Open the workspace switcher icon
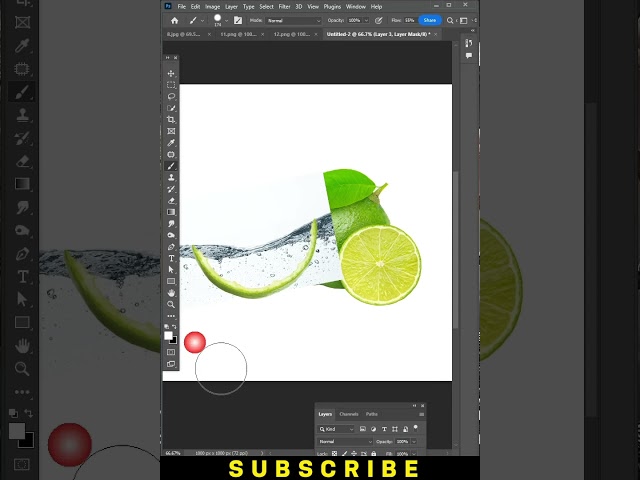The height and width of the screenshot is (480, 640). pyautogui.click(x=464, y=20)
